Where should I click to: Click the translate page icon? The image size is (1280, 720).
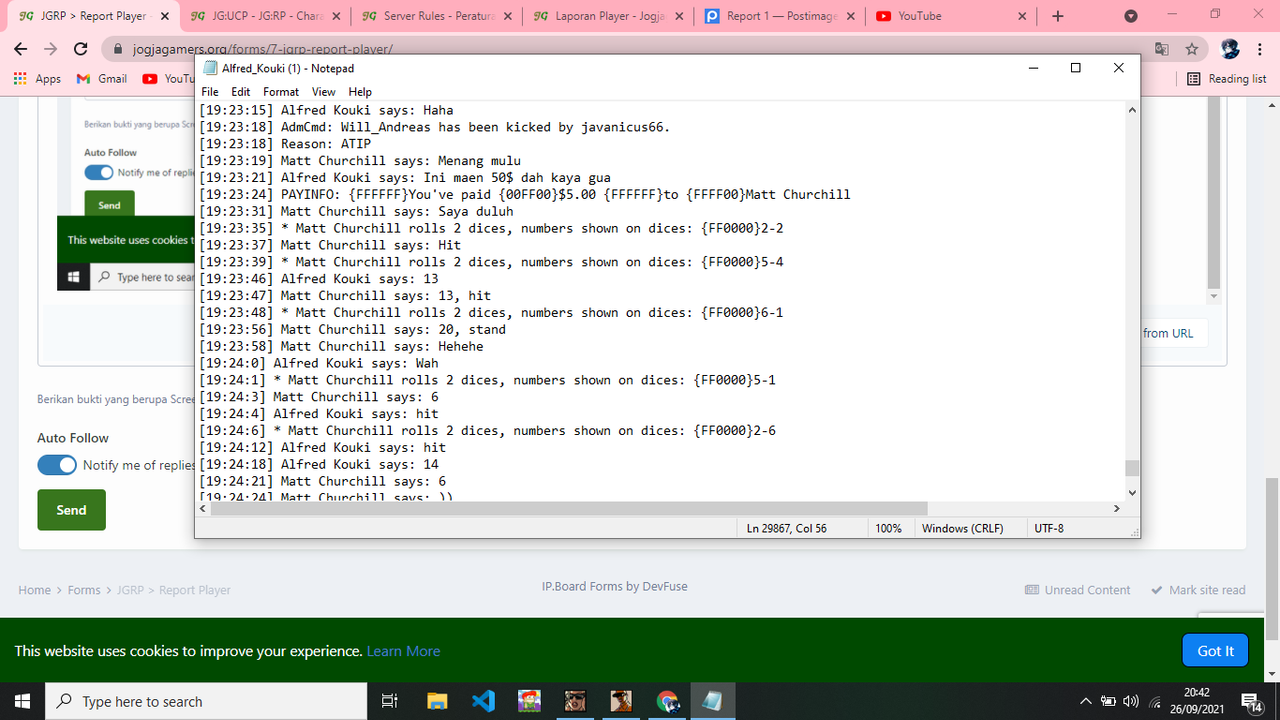coord(1161,49)
